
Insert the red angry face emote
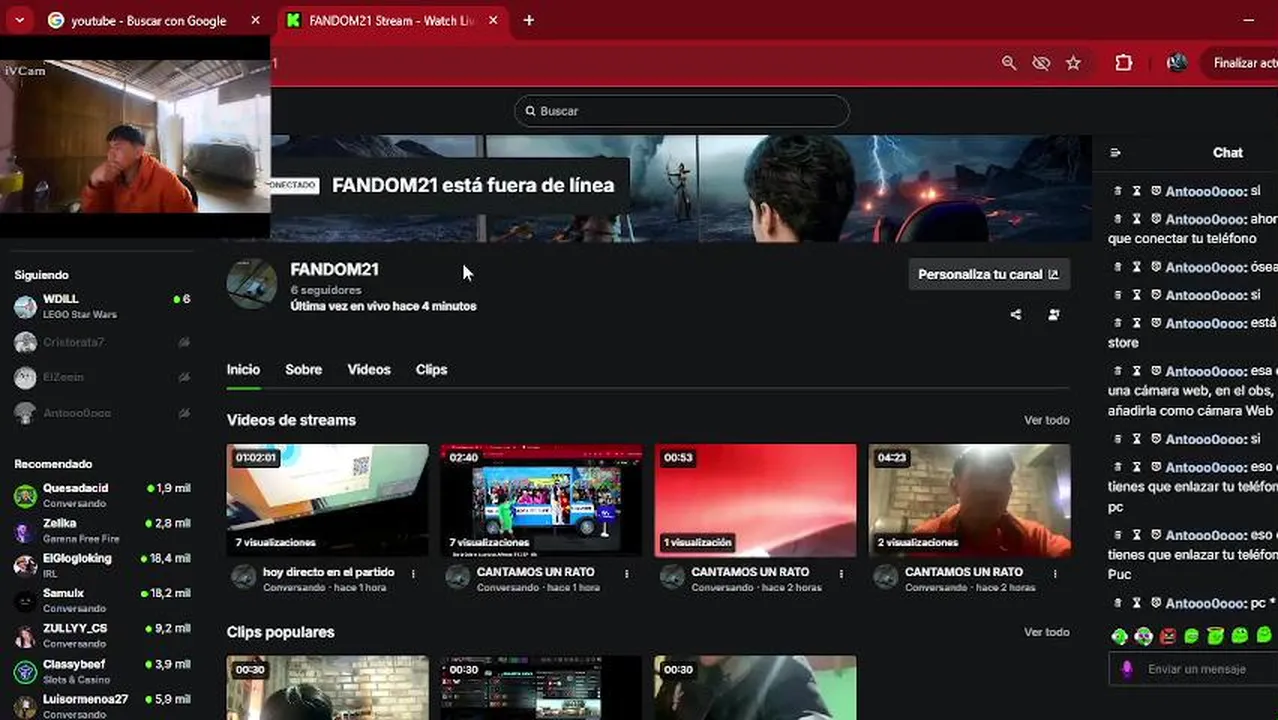[1168, 635]
